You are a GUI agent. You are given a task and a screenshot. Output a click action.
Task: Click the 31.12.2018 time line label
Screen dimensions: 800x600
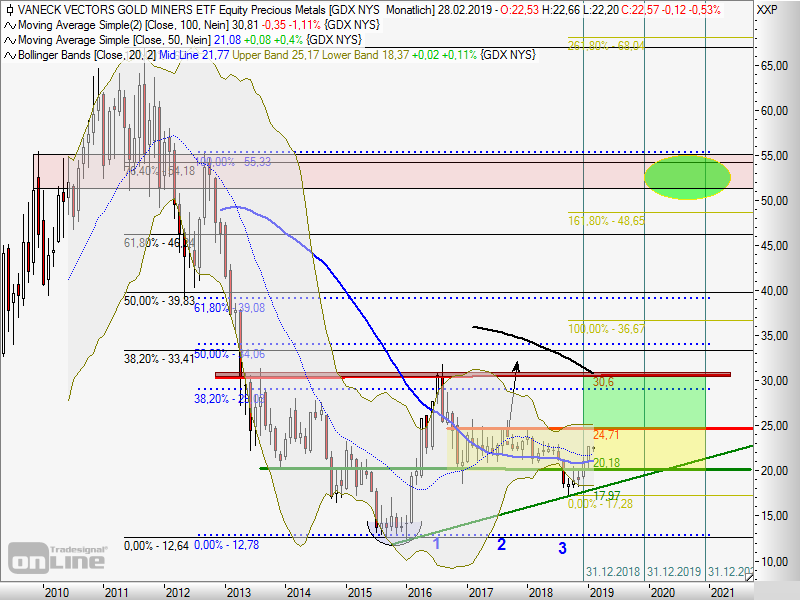pyautogui.click(x=613, y=571)
